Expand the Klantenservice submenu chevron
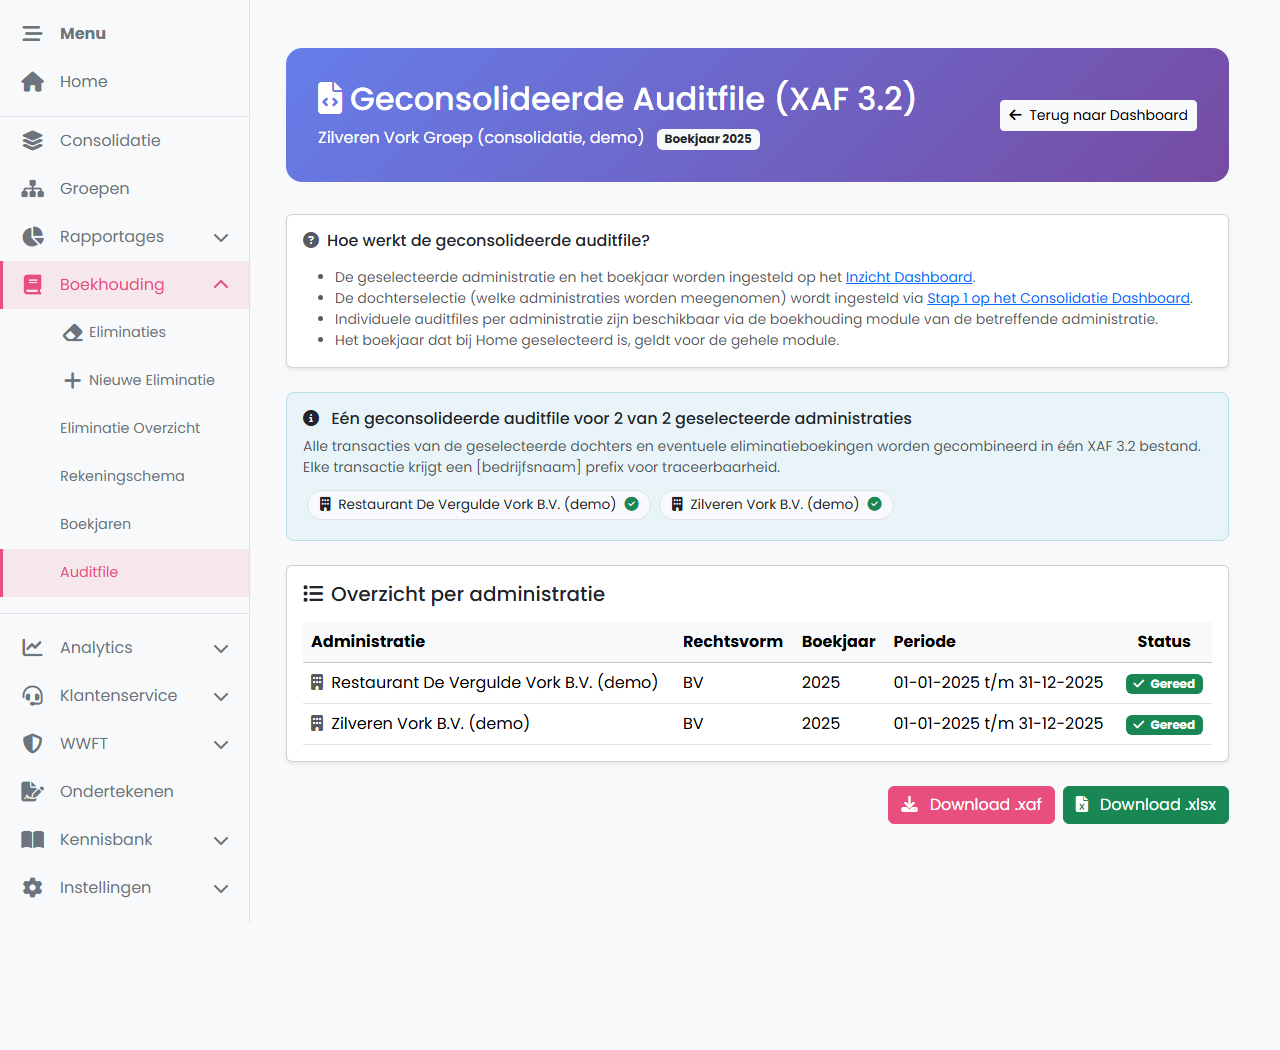 [221, 696]
